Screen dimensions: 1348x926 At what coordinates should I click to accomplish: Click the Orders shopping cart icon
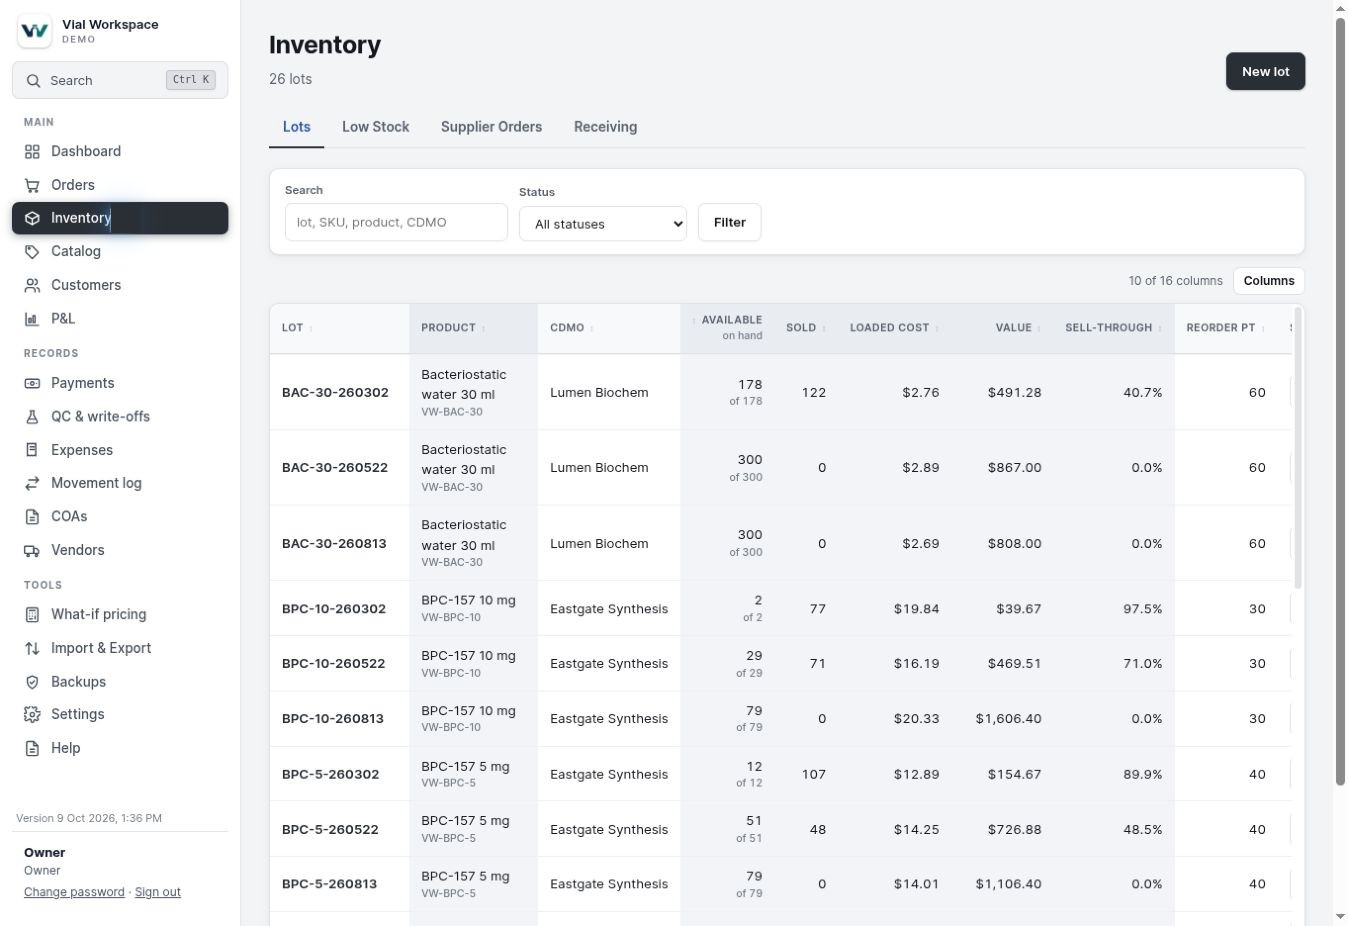tap(32, 185)
